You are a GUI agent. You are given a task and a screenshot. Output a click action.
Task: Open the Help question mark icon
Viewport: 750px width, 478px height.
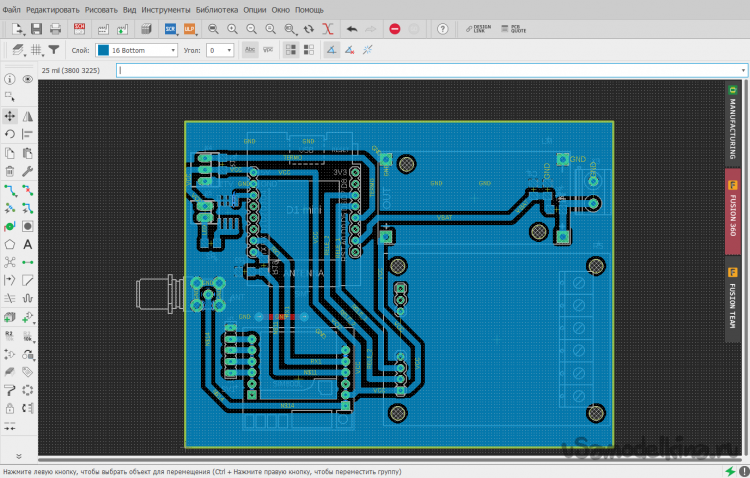[441, 29]
